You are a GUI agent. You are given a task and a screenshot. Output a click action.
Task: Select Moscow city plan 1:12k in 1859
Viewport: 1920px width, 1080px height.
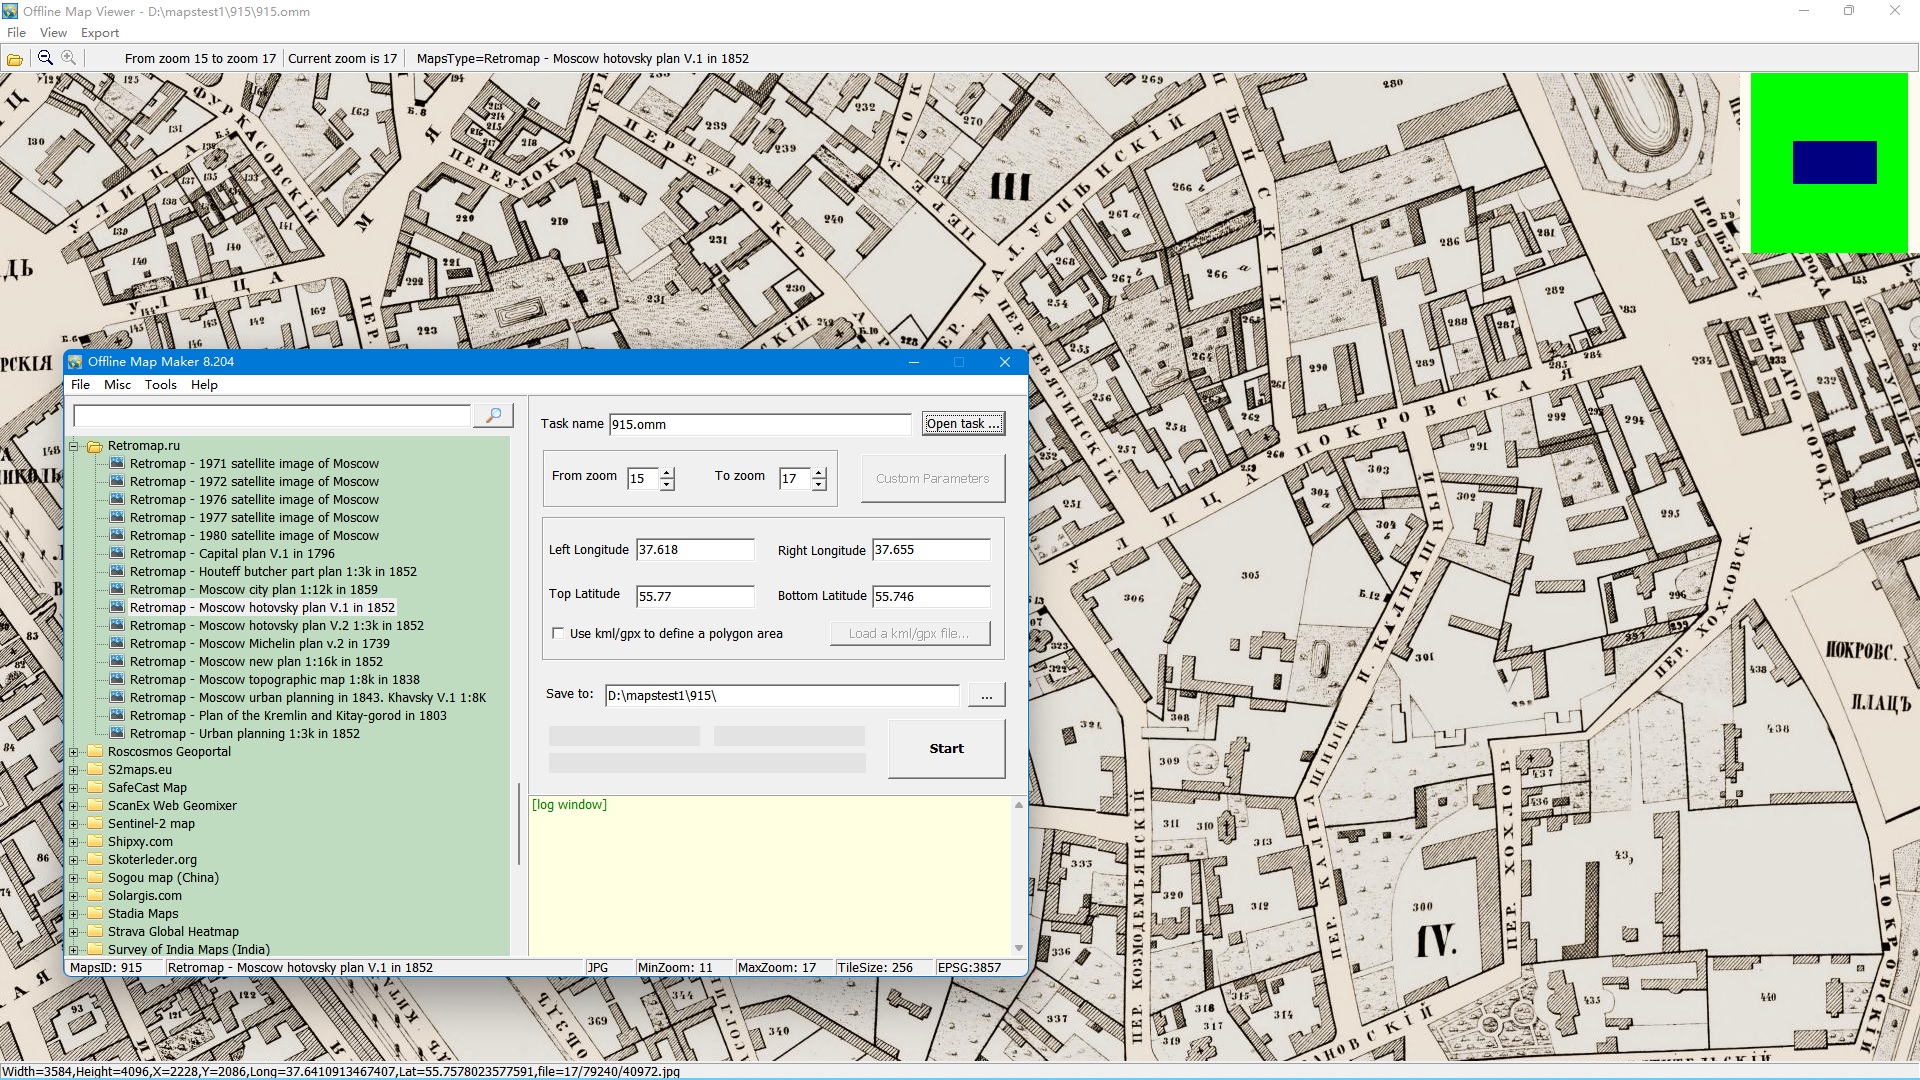(253, 590)
